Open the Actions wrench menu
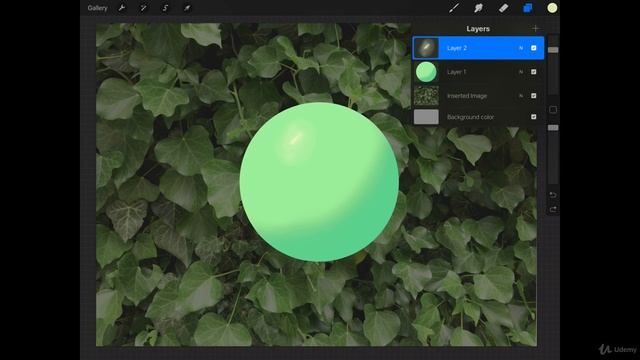Viewport: 640px width, 360px height. 122,8
